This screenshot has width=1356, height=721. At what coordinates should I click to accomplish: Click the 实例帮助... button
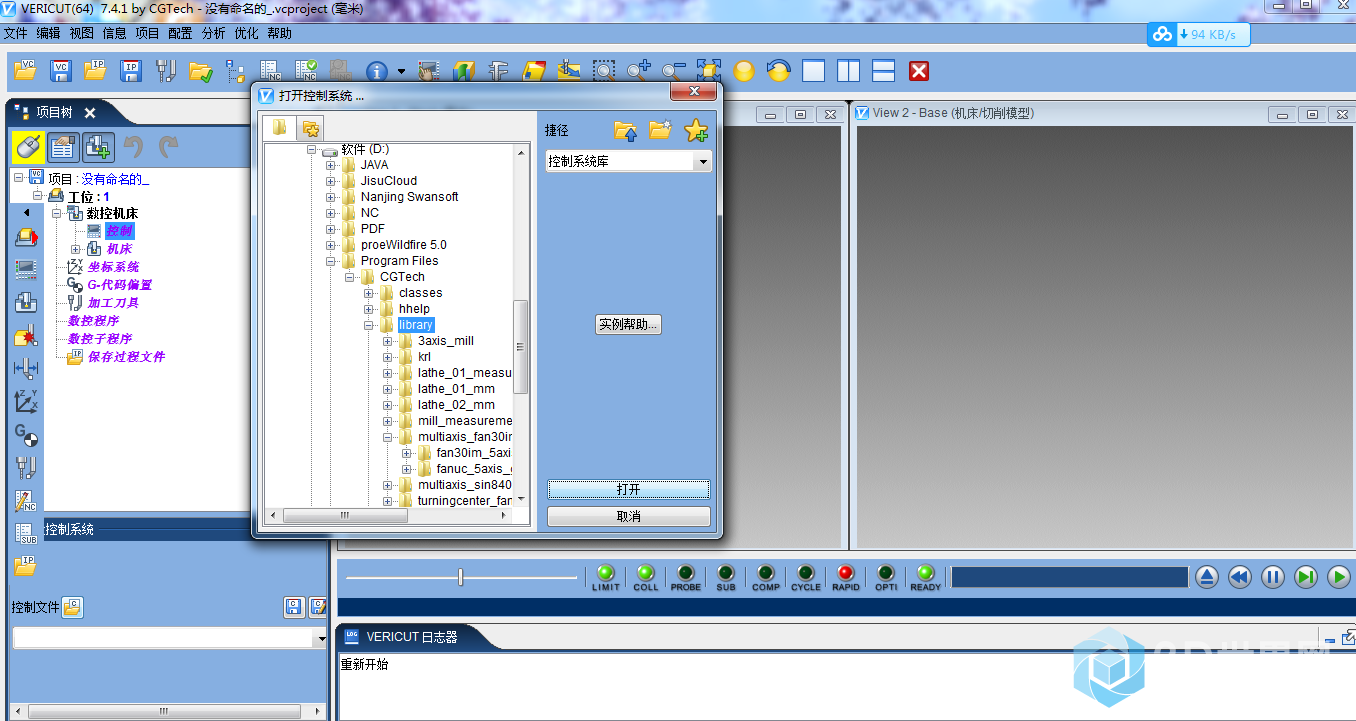click(x=628, y=325)
